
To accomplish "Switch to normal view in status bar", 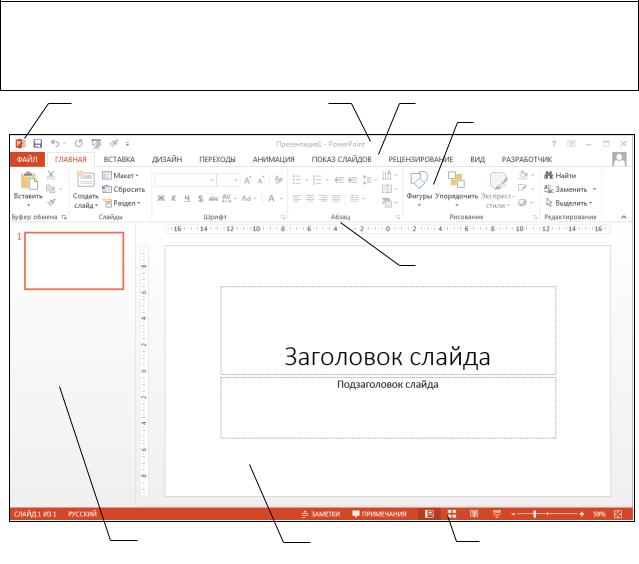I will coord(429,514).
